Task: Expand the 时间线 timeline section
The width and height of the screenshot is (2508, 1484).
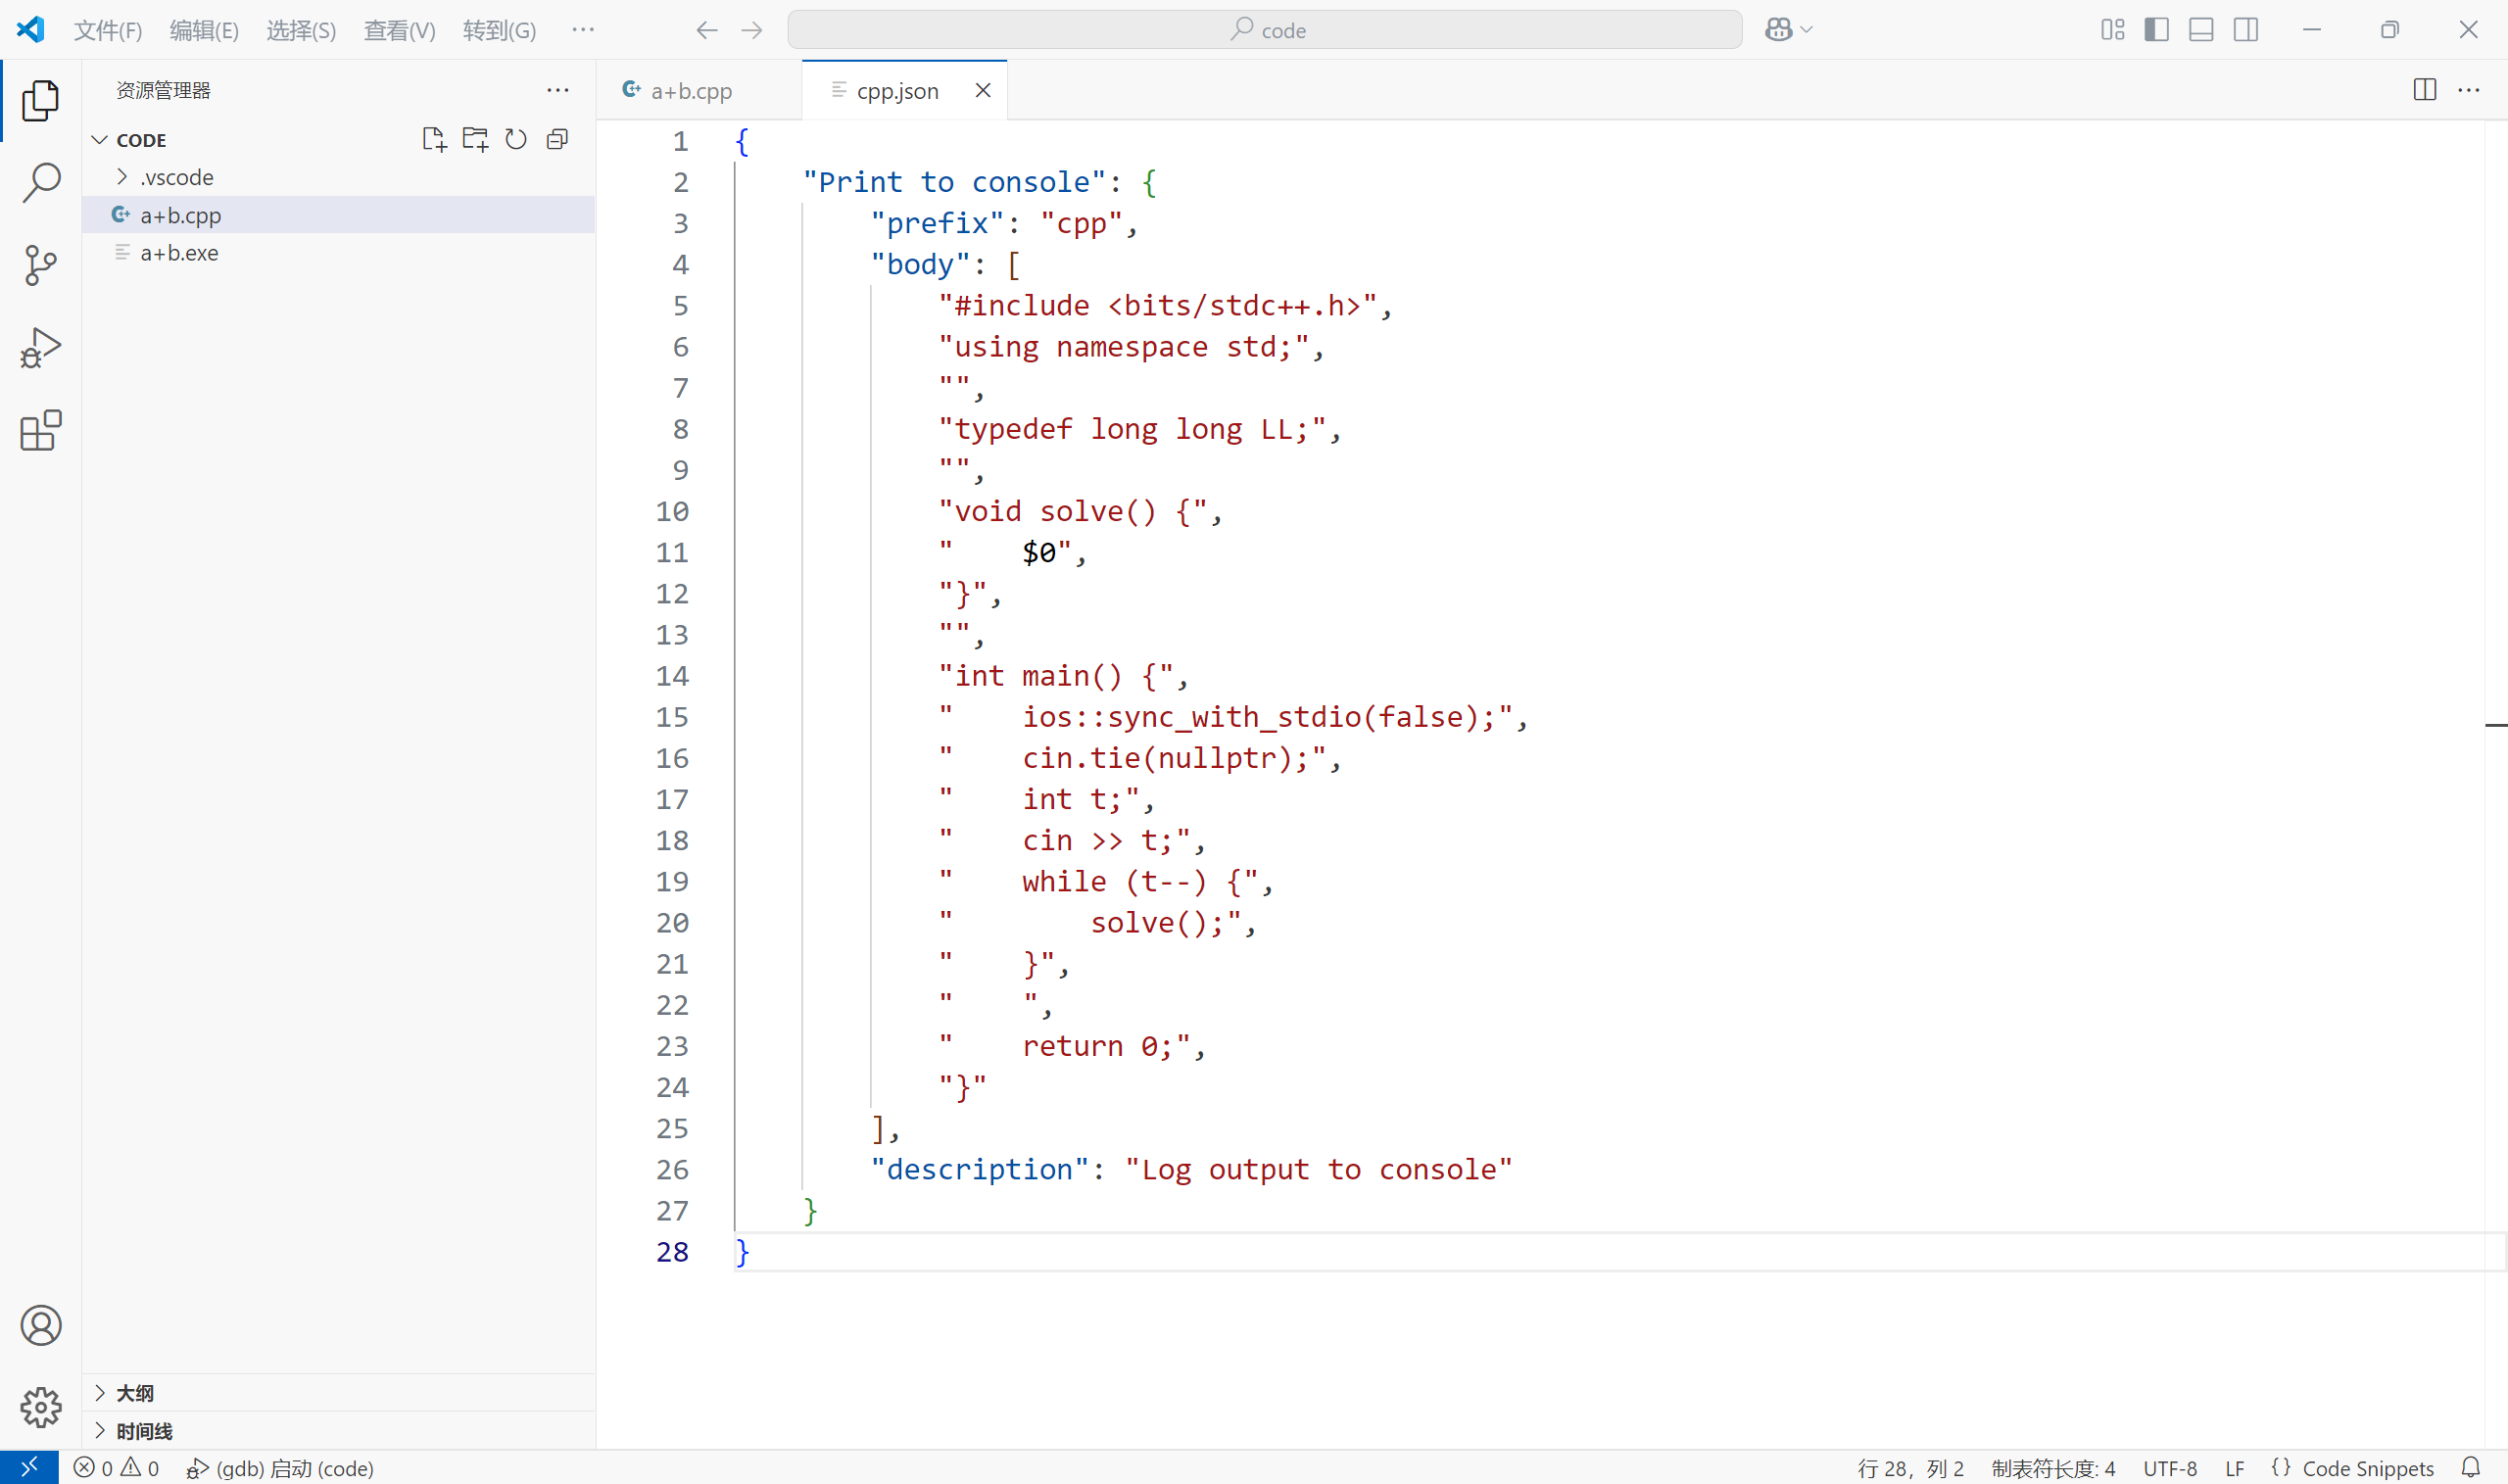Action: point(143,1431)
